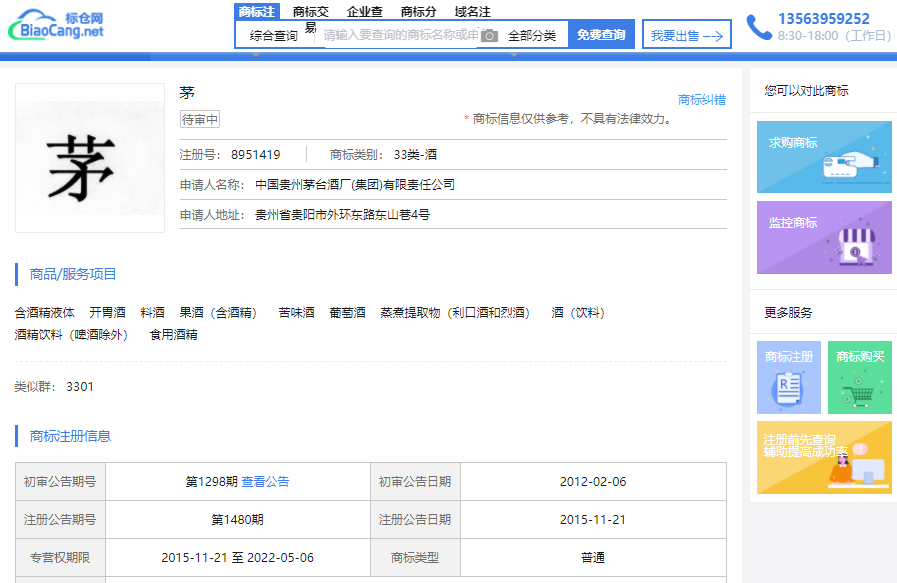Open the BiaoCang.net logo homepage
This screenshot has width=897, height=583.
(x=56, y=25)
